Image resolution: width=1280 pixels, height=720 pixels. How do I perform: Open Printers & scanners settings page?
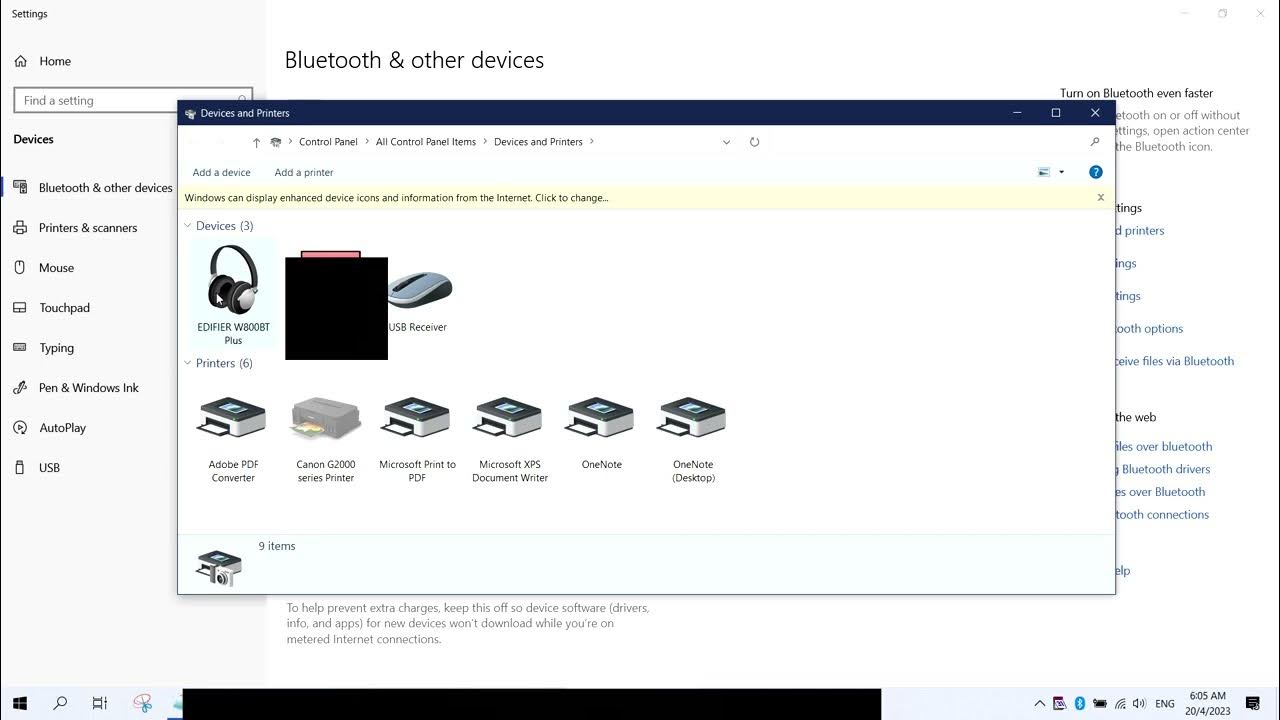(x=88, y=228)
